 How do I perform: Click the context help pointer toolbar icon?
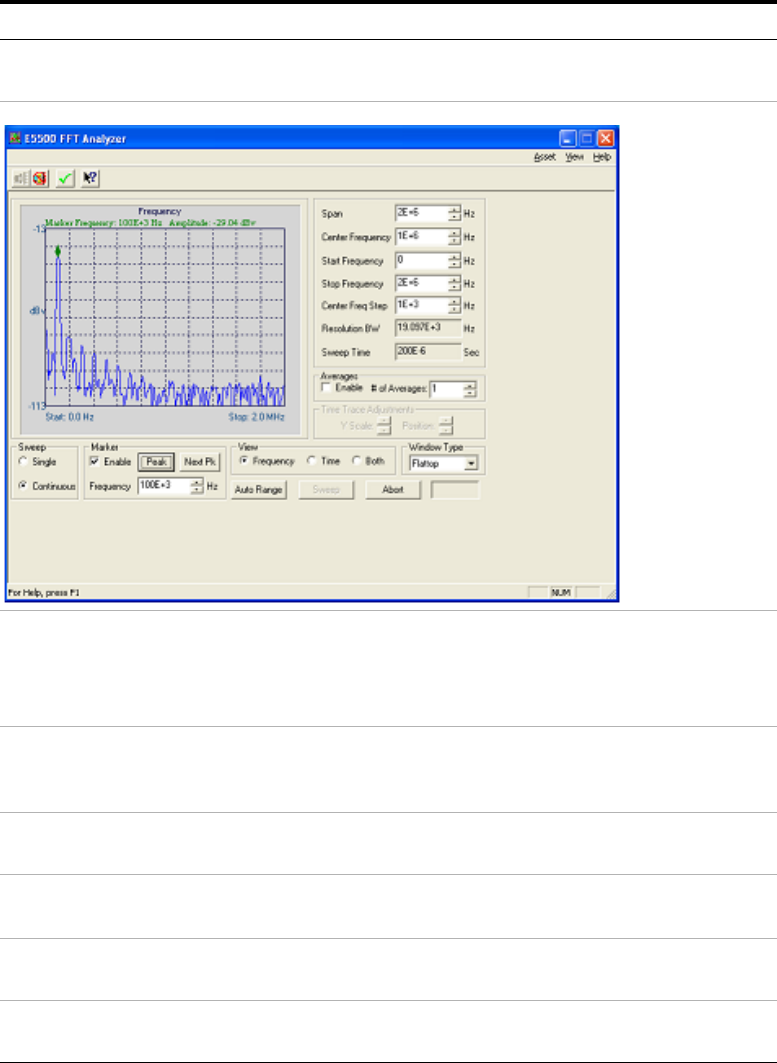point(89,178)
